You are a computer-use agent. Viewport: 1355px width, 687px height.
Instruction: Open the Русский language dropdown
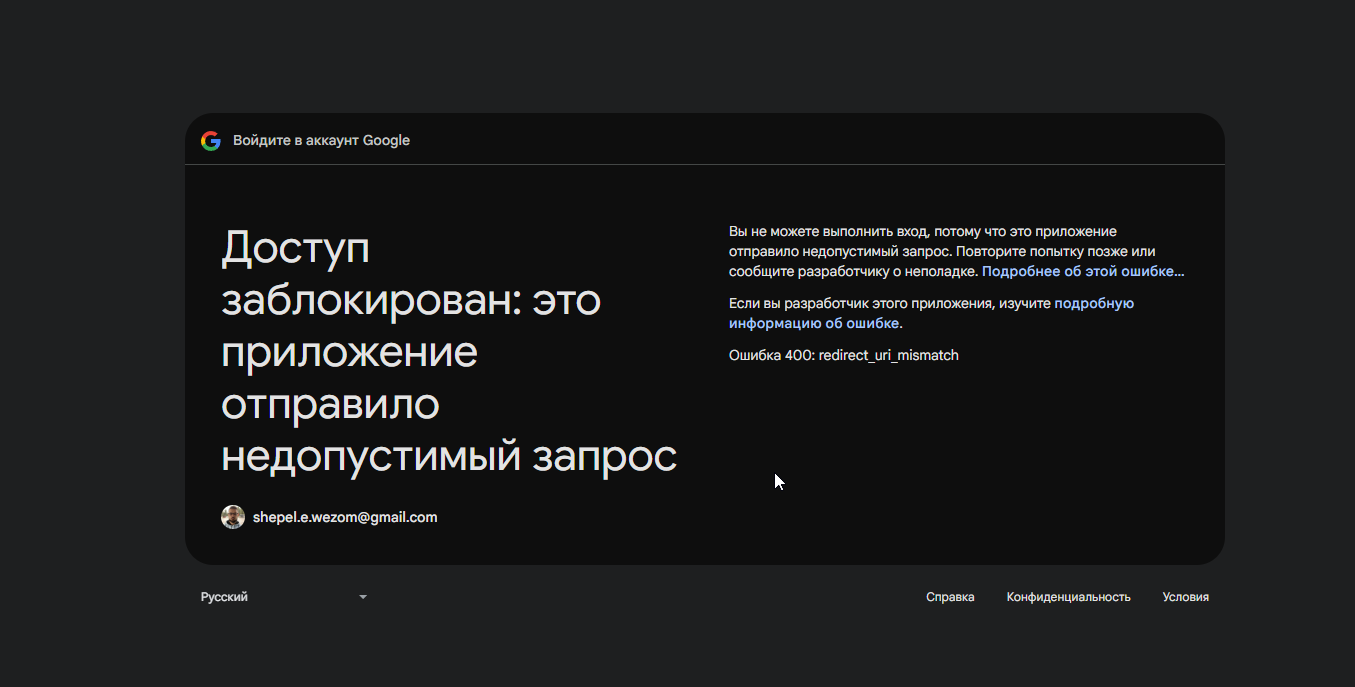[285, 597]
